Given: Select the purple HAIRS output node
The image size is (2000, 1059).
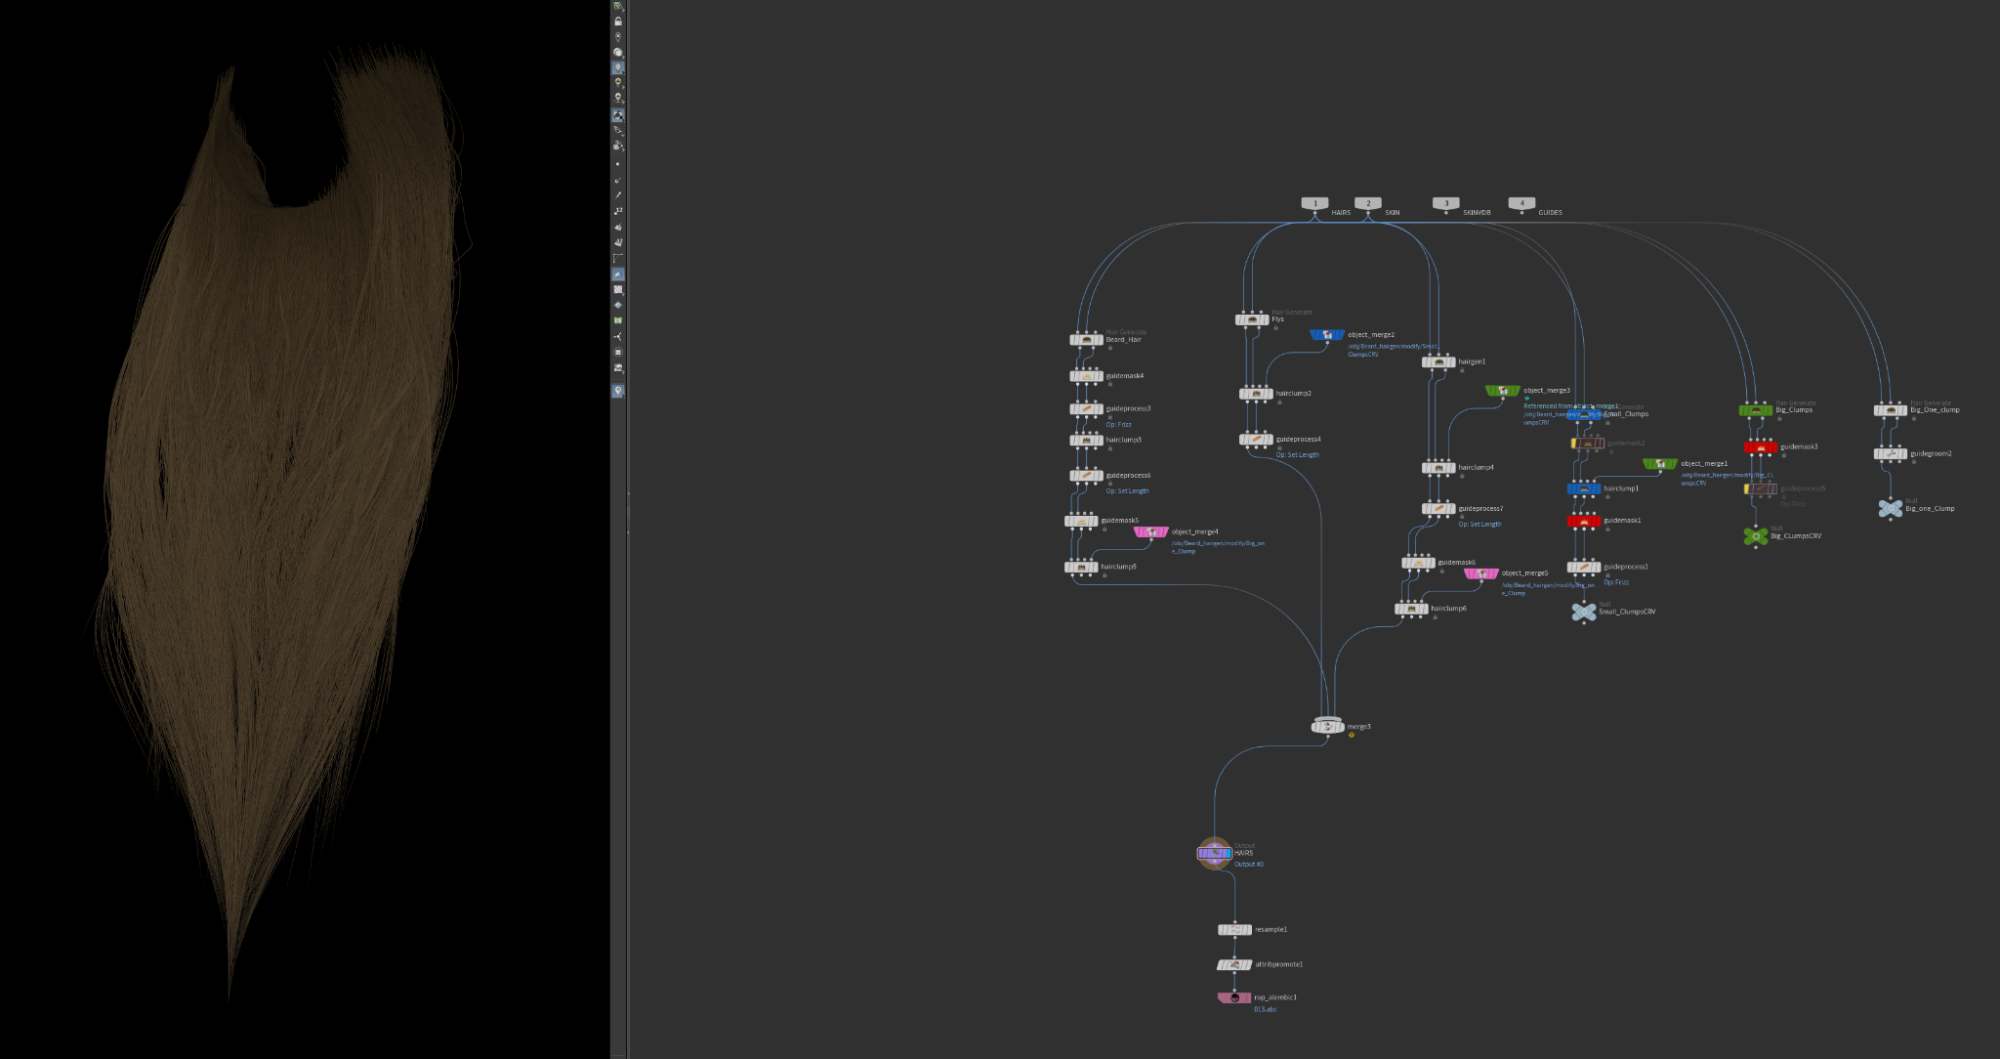Looking at the screenshot, I should [x=1214, y=853].
